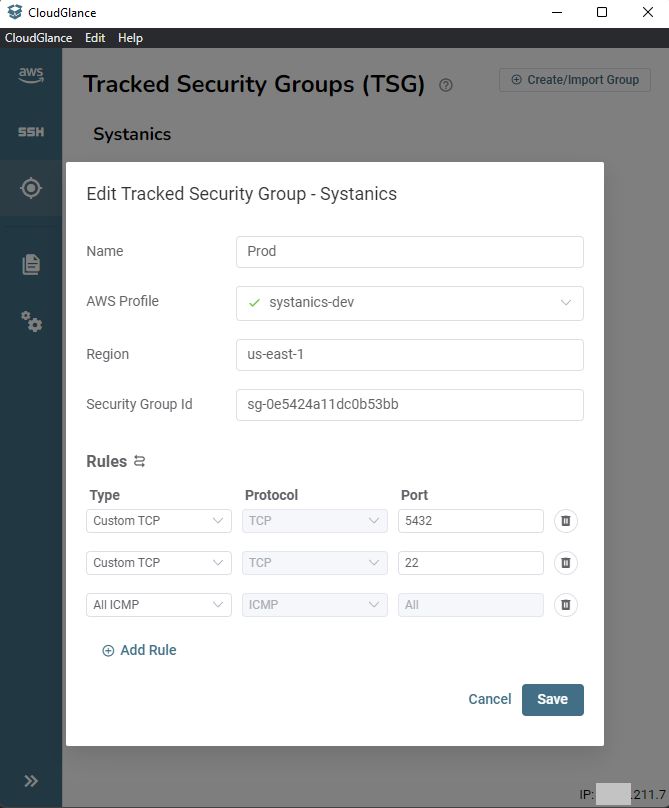Click the Create/Import Group button
Image resolution: width=669 pixels, height=808 pixels.
[575, 80]
